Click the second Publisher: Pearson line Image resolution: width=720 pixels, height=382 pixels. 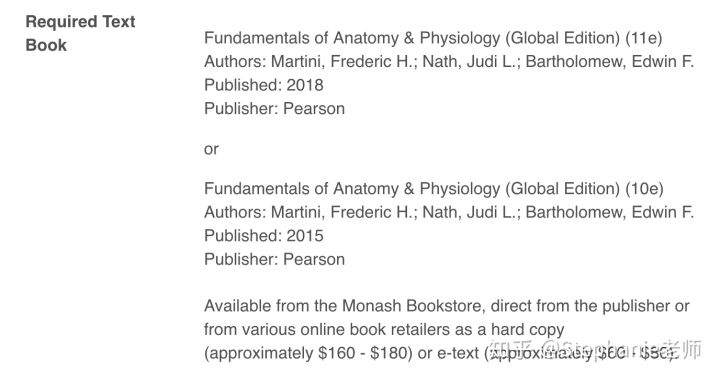tap(274, 259)
